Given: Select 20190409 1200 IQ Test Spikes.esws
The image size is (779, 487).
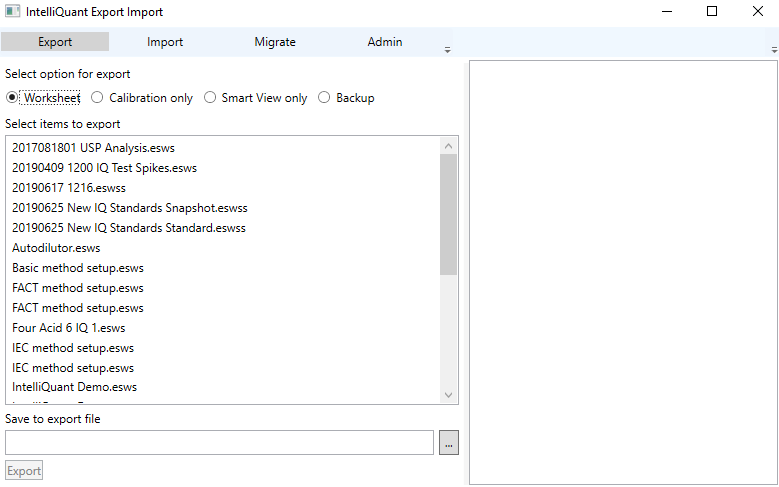Looking at the screenshot, I should coord(104,168).
